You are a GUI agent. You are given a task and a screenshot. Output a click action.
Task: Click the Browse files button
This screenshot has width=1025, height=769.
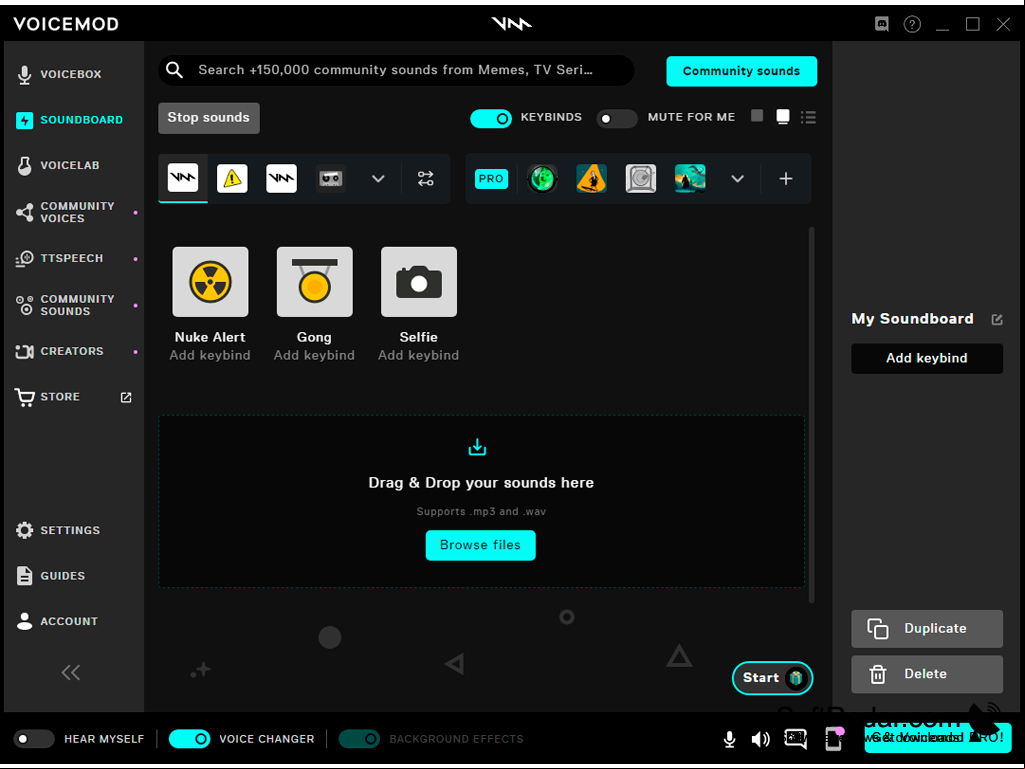click(x=480, y=545)
